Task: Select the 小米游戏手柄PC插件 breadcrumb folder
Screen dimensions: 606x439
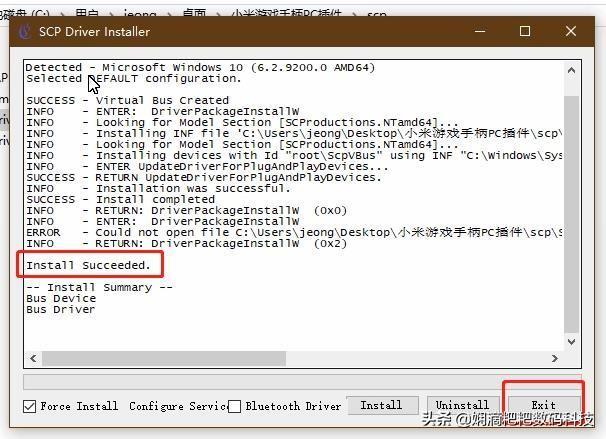Action: click(x=286, y=14)
